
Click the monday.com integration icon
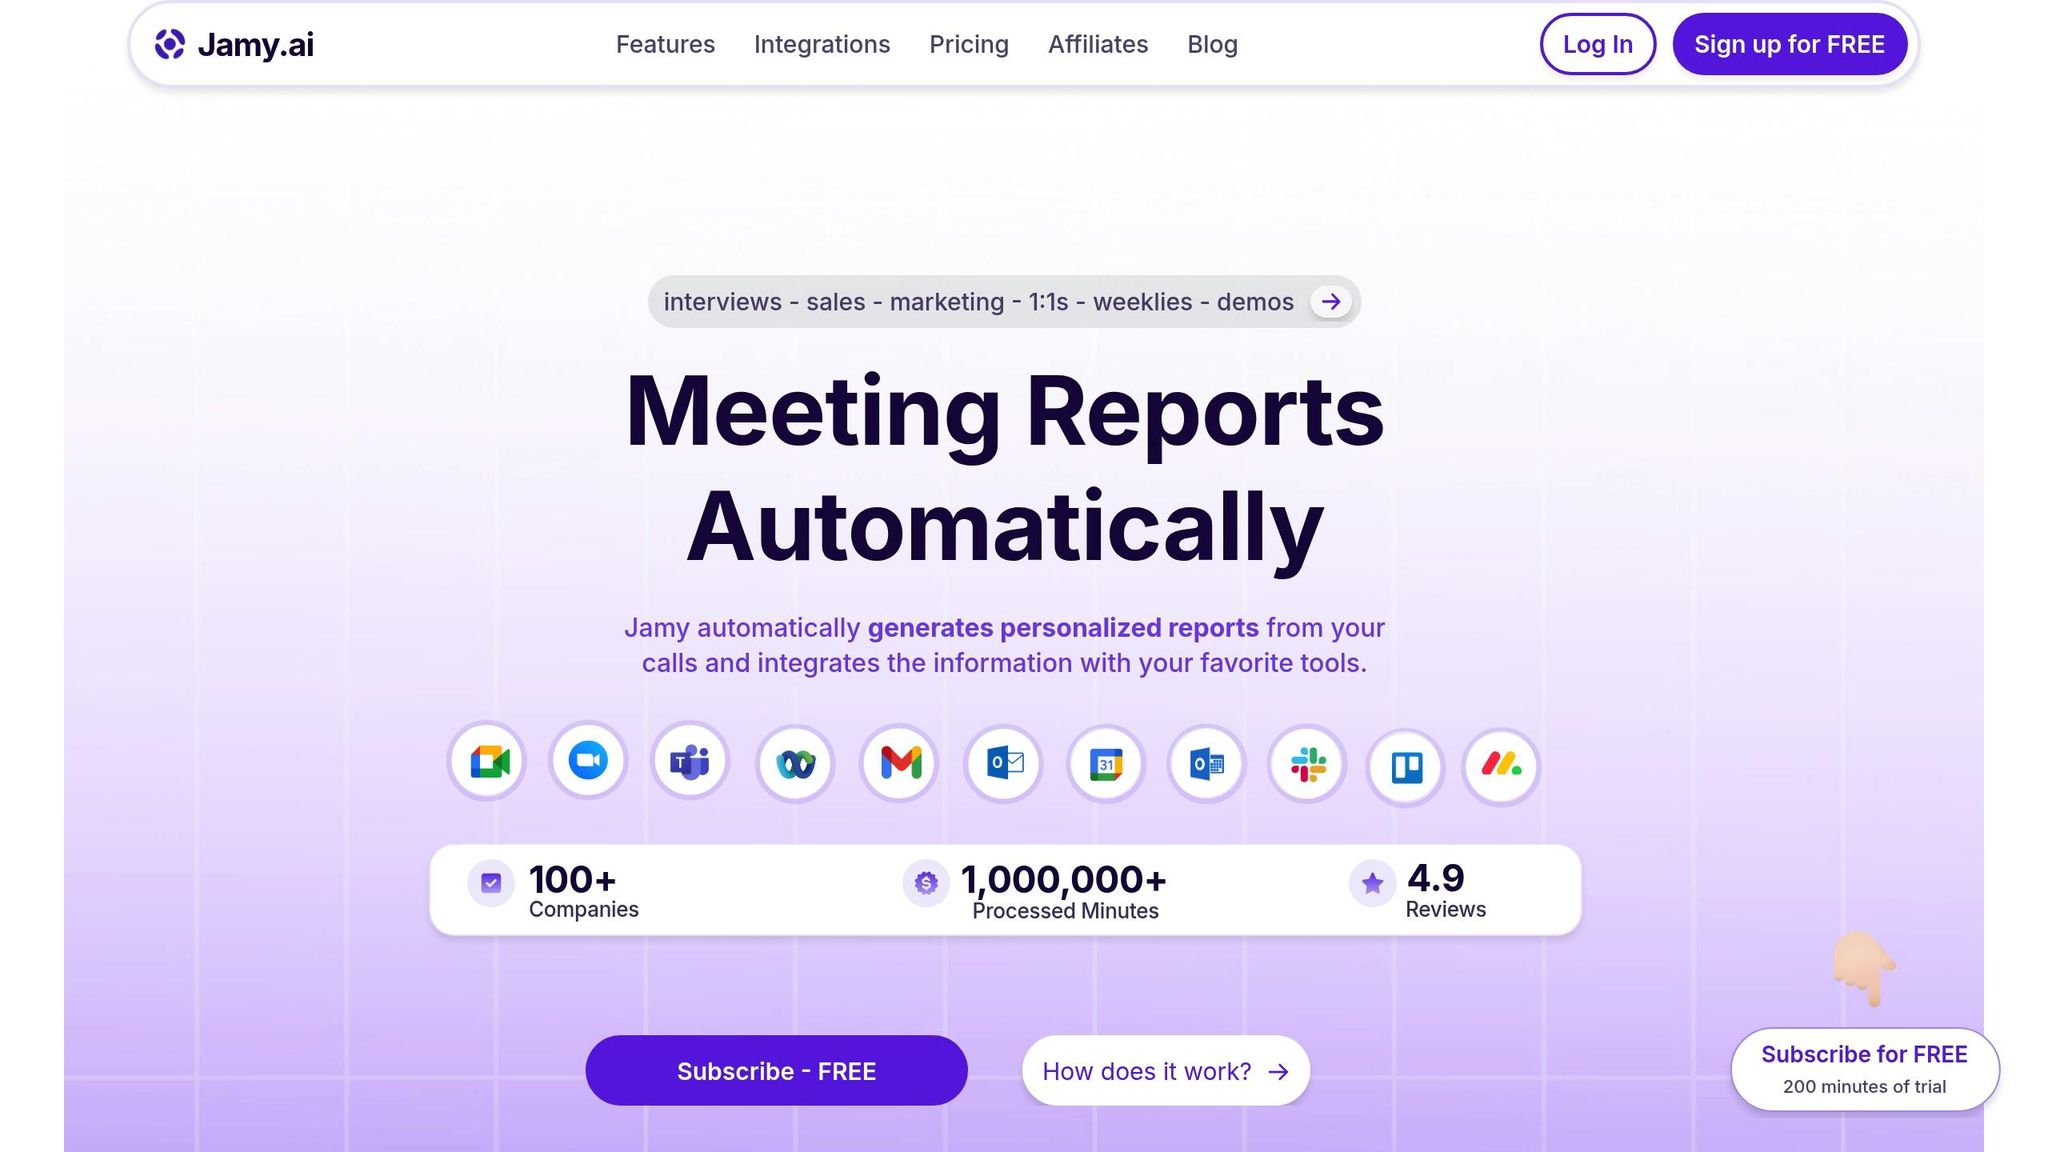[1501, 767]
